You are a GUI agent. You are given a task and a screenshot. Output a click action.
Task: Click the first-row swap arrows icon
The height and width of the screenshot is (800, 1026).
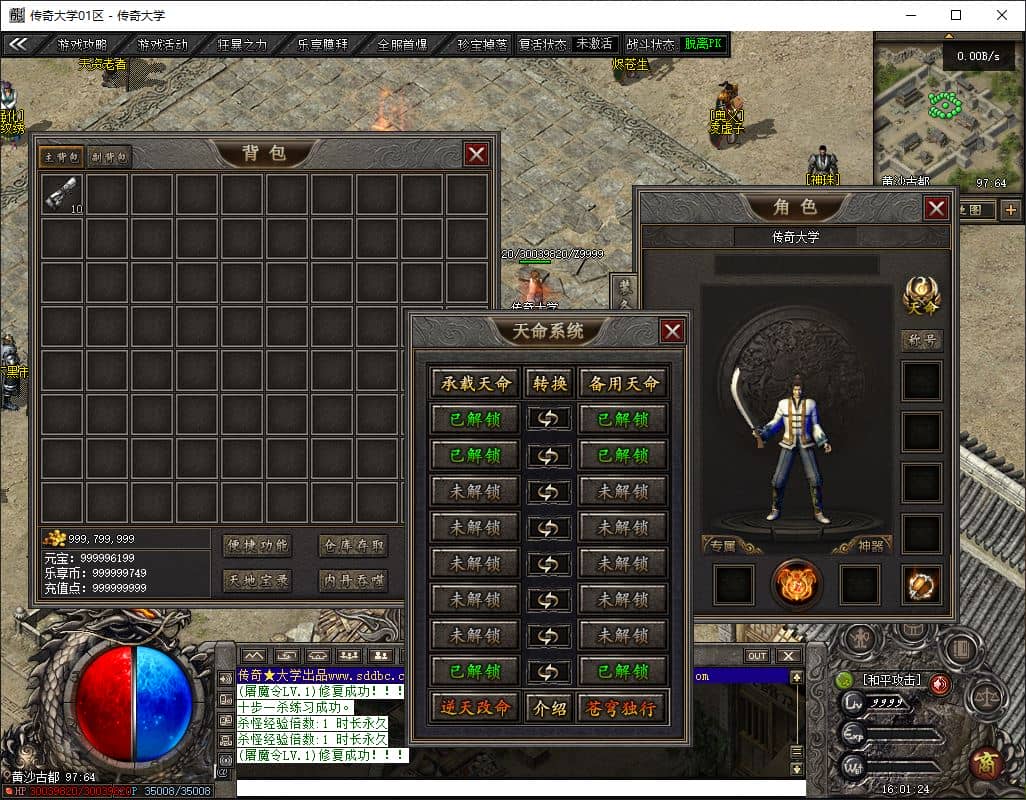coord(549,419)
